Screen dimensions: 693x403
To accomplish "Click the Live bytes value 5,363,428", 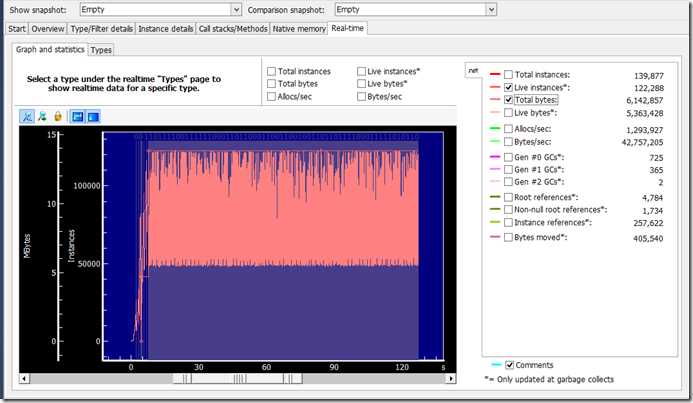I will coord(645,113).
